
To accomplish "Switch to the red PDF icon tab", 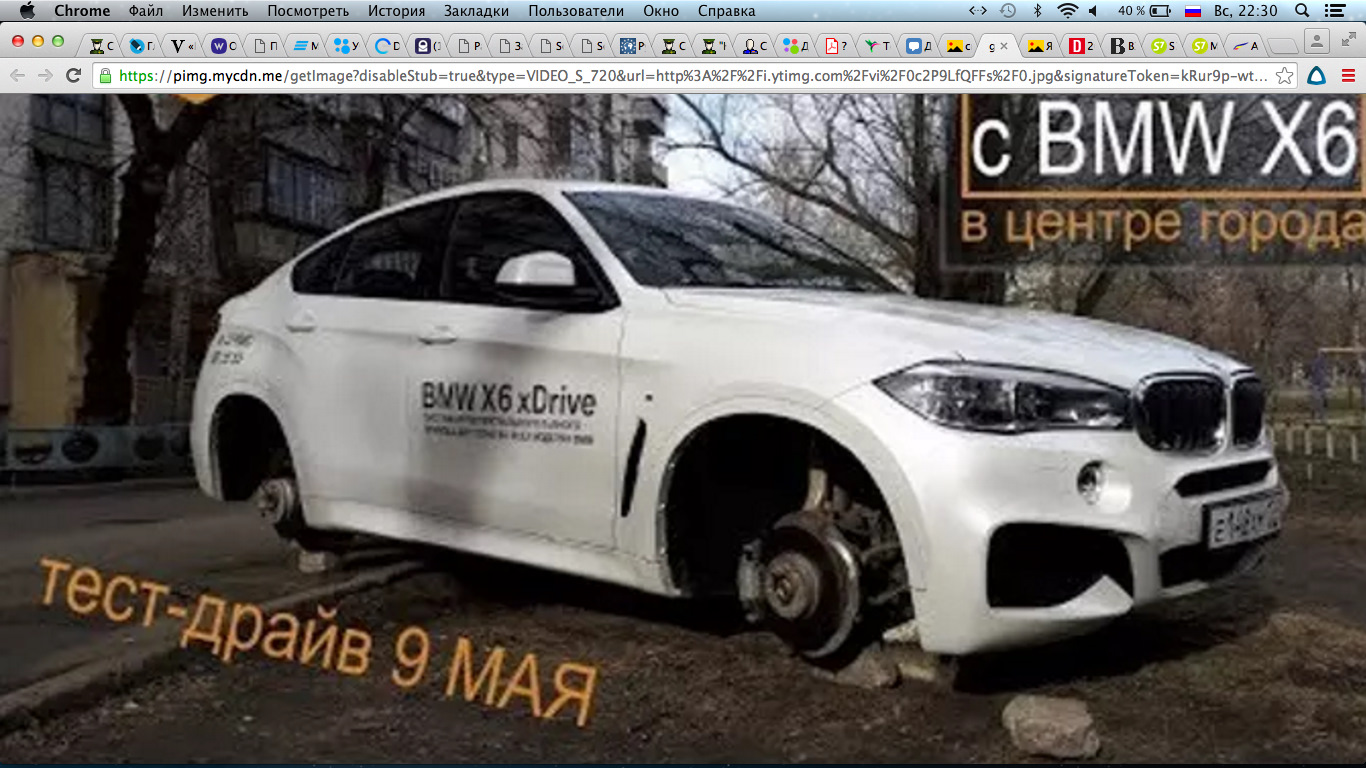I will [832, 46].
